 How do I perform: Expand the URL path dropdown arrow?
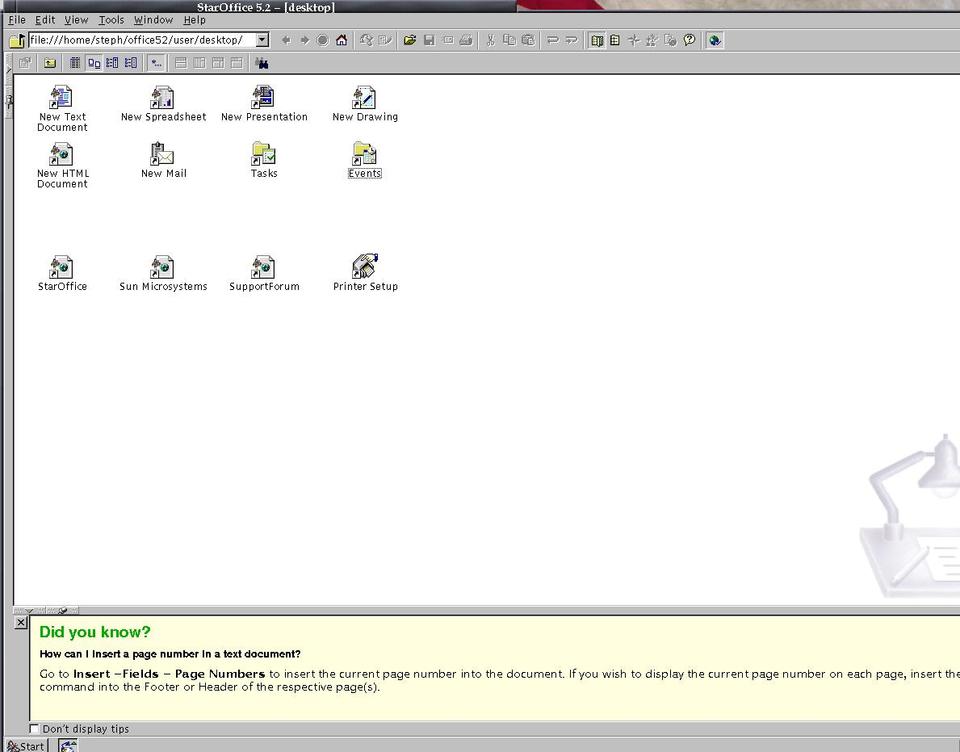tap(262, 40)
